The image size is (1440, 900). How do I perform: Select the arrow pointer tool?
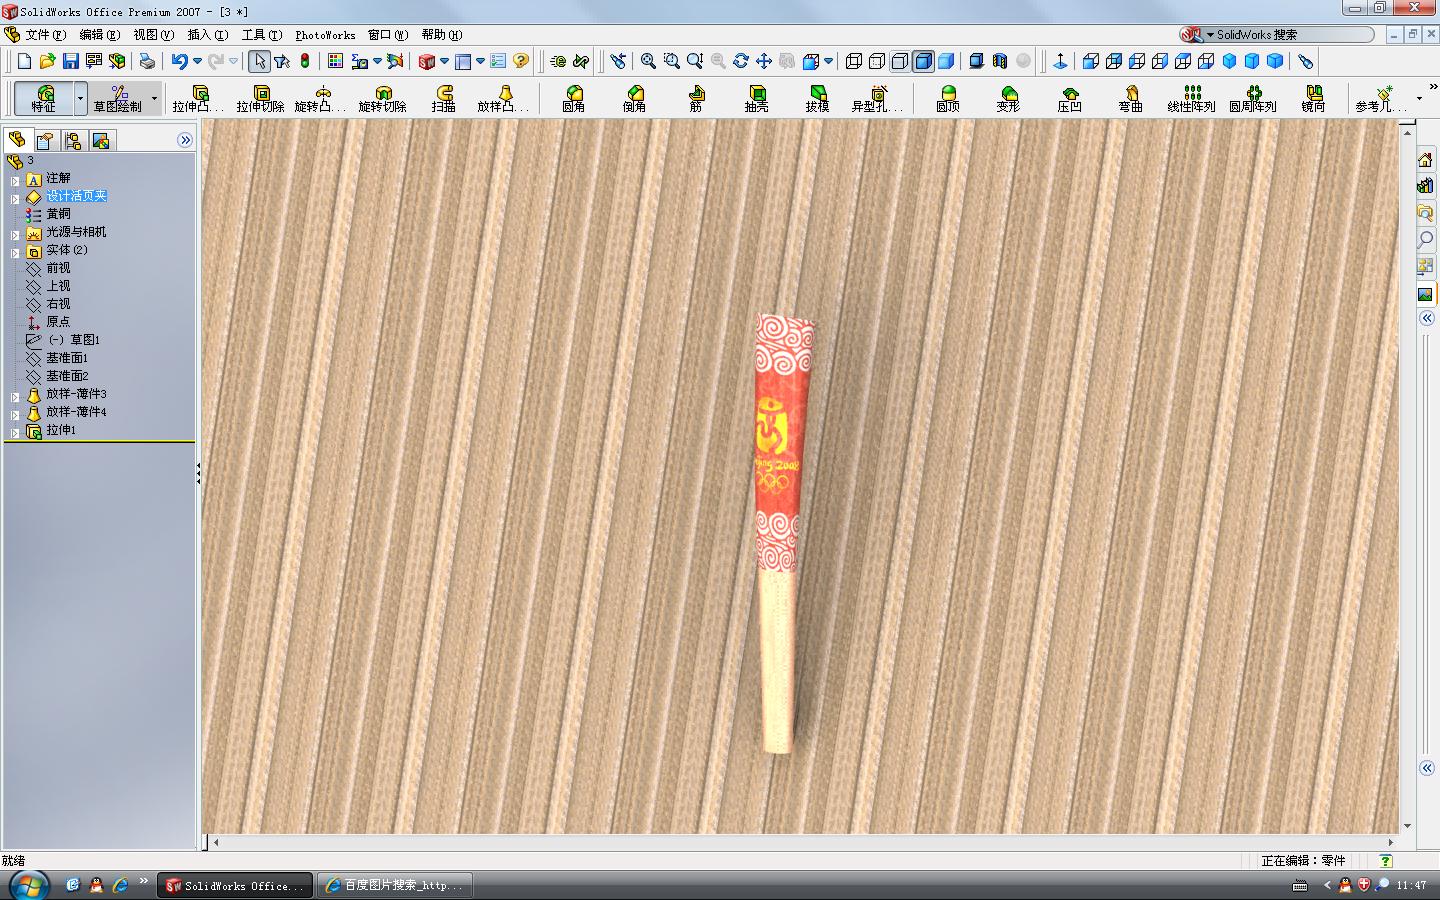[259, 61]
